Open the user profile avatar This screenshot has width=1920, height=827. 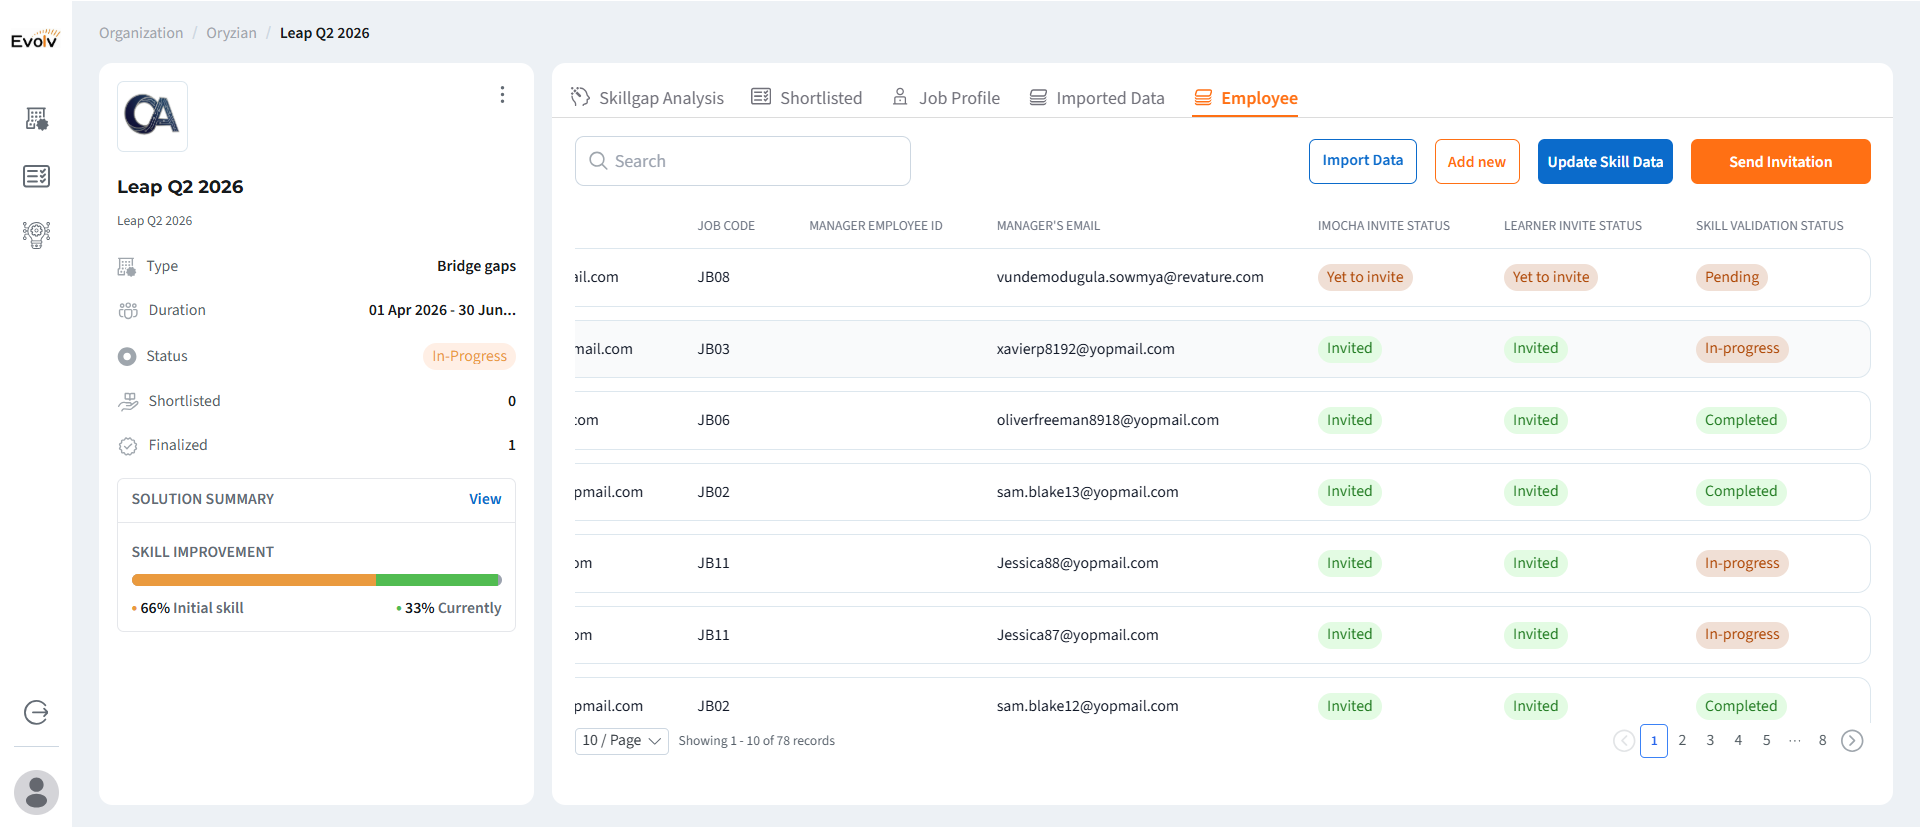[x=36, y=792]
